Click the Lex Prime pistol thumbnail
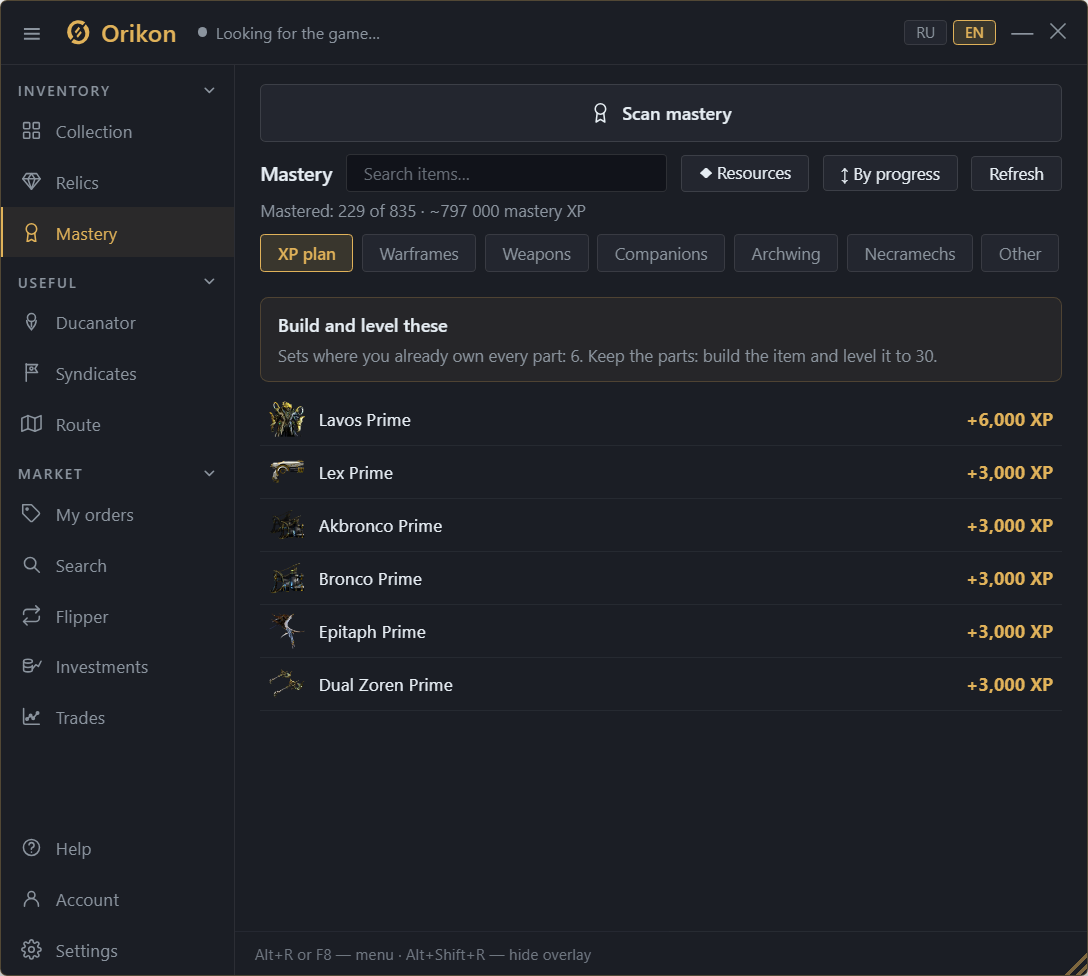Viewport: 1088px width, 976px height. pyautogui.click(x=287, y=472)
